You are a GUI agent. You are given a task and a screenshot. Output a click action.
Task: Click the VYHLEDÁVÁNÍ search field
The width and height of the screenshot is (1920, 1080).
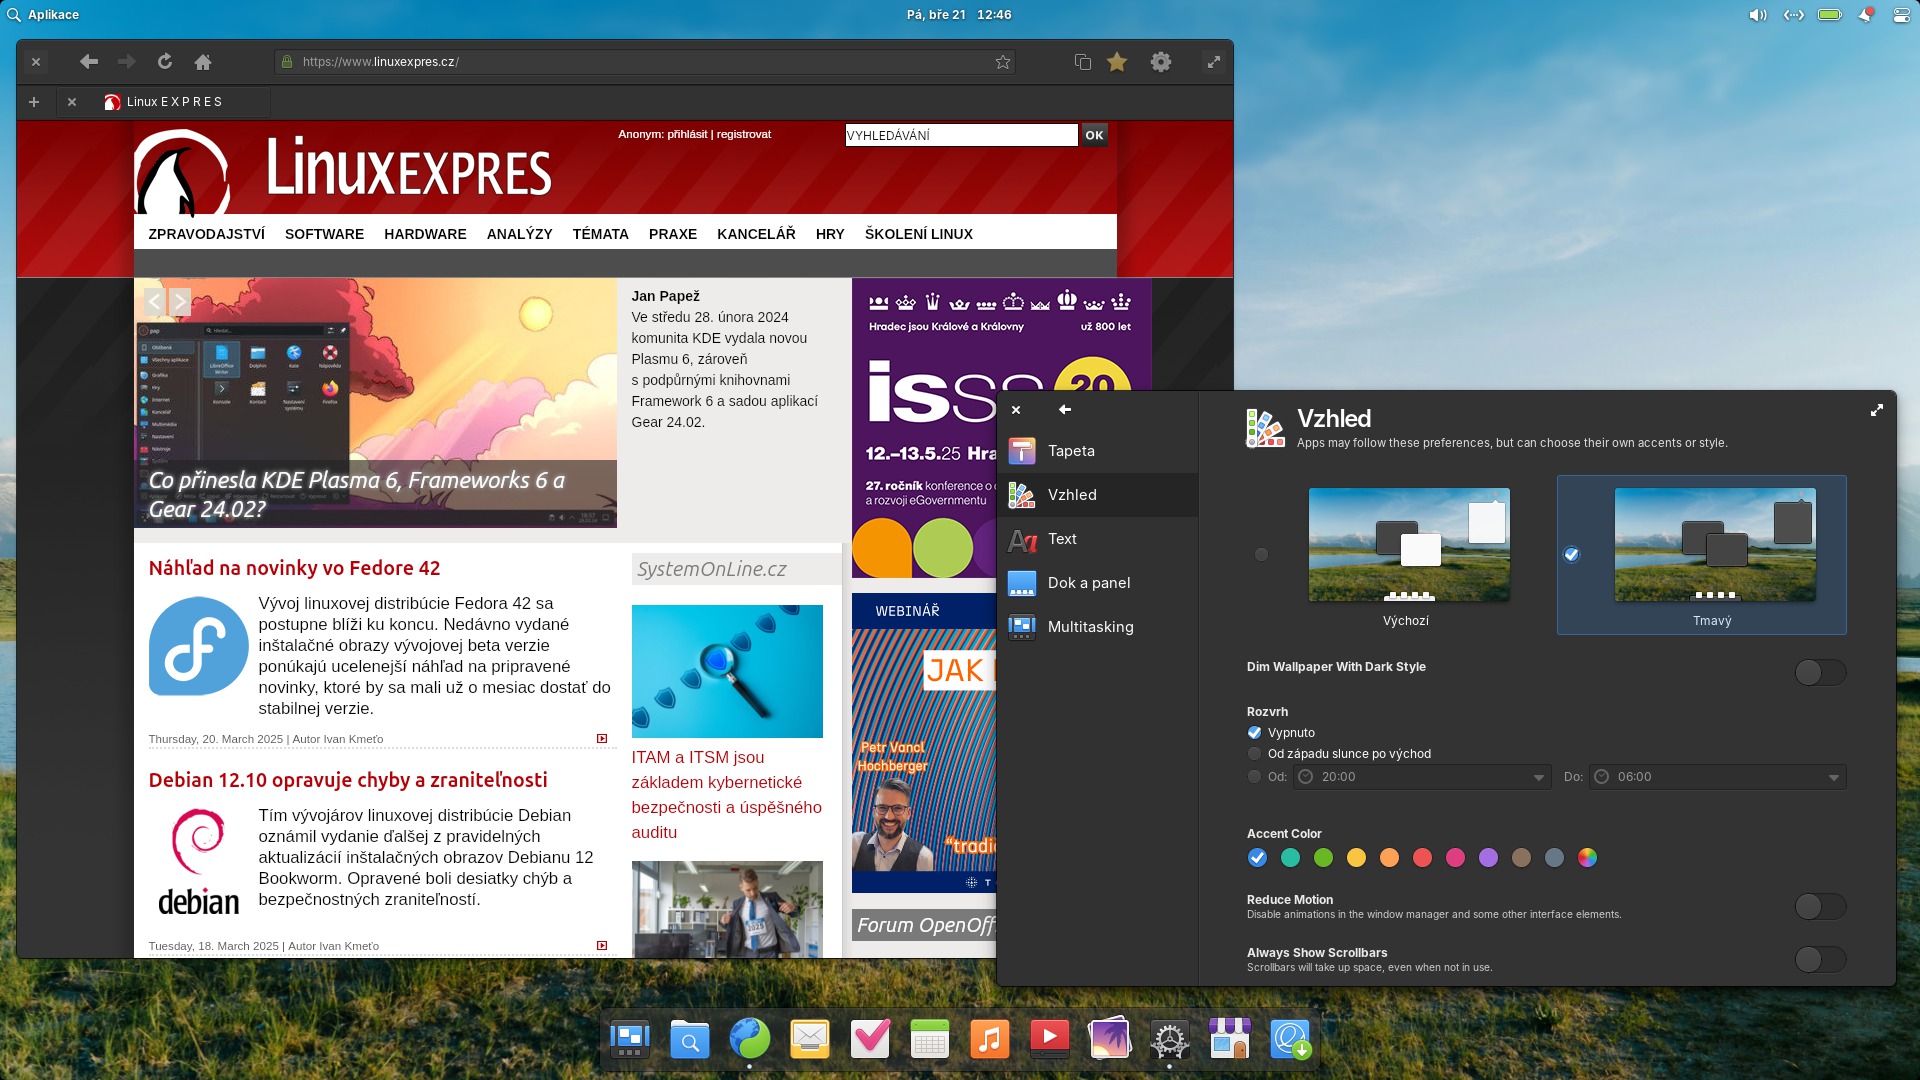click(961, 135)
